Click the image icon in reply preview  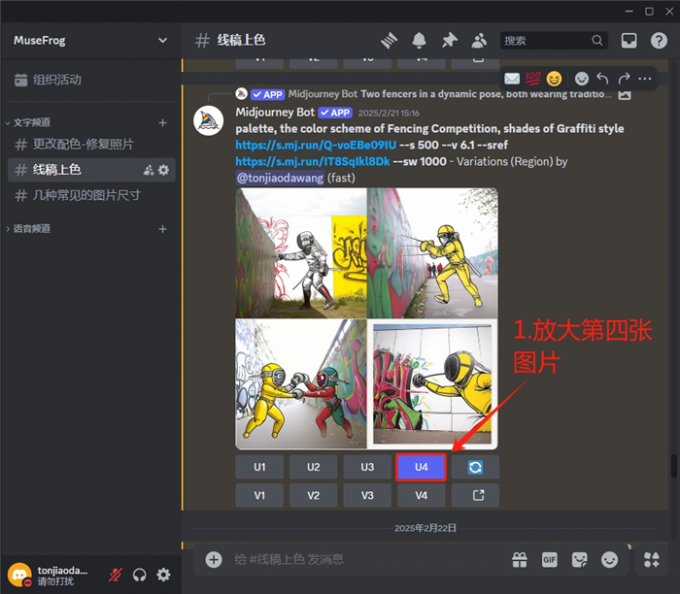[624, 95]
